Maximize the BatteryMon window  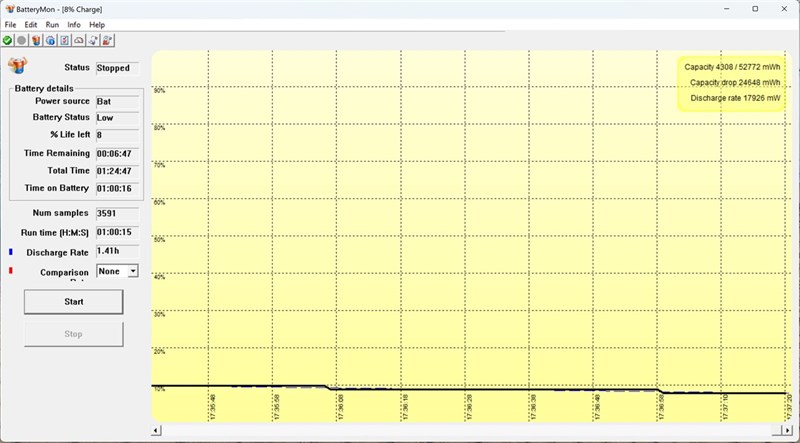click(x=755, y=9)
